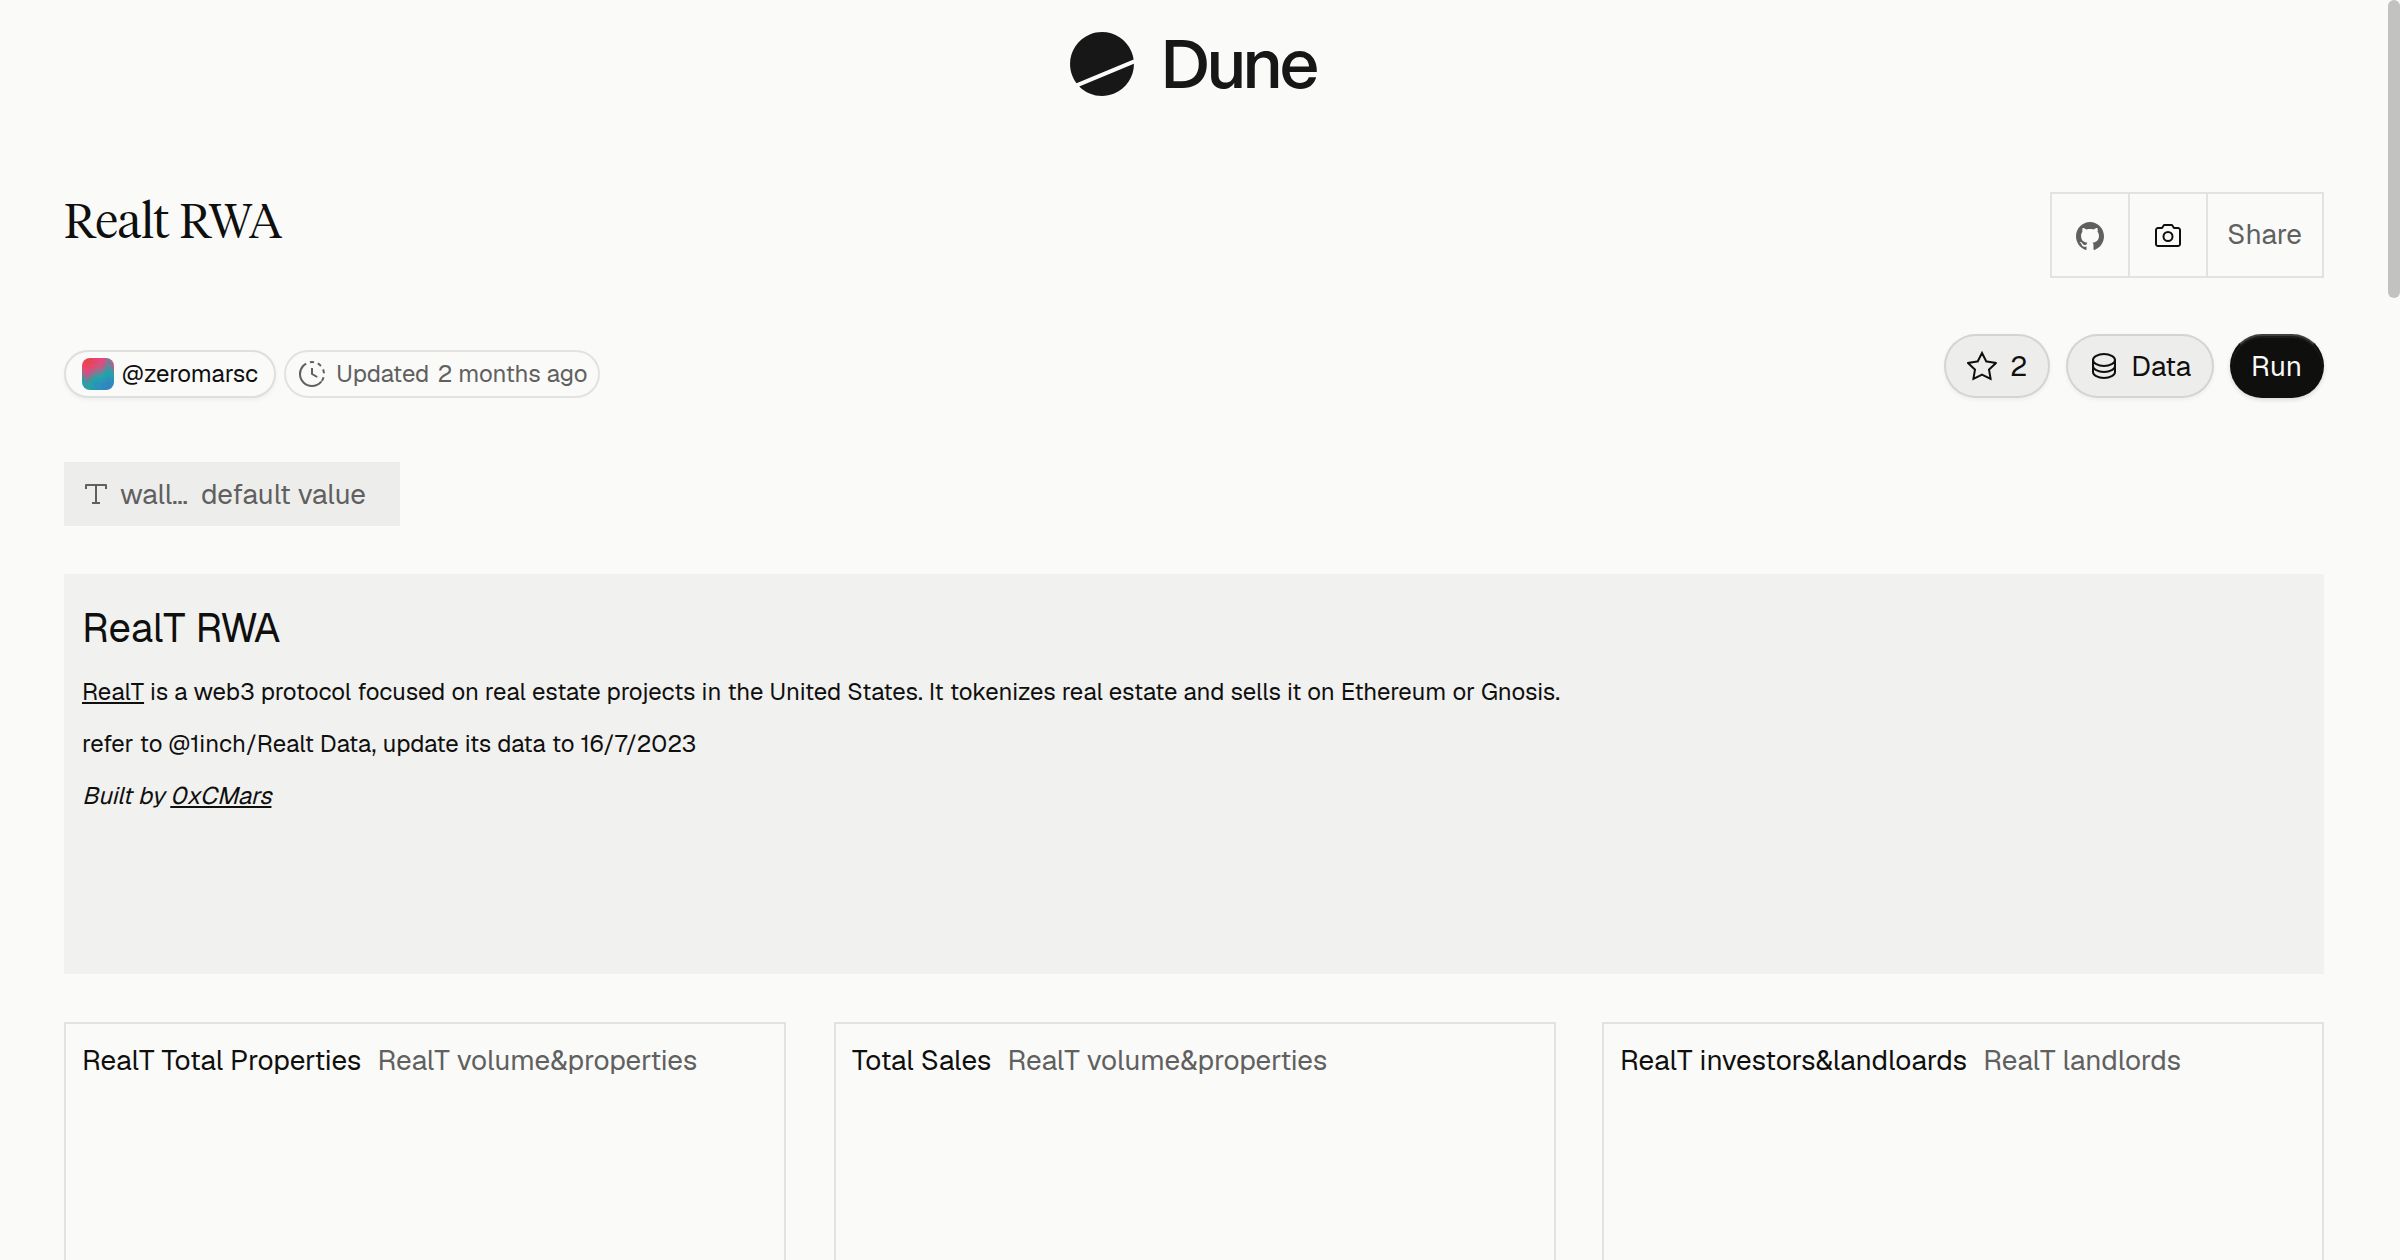Click the text 'refer to @1inch/Realt Data'
Screen dimensions: 2400x1260
[226, 744]
